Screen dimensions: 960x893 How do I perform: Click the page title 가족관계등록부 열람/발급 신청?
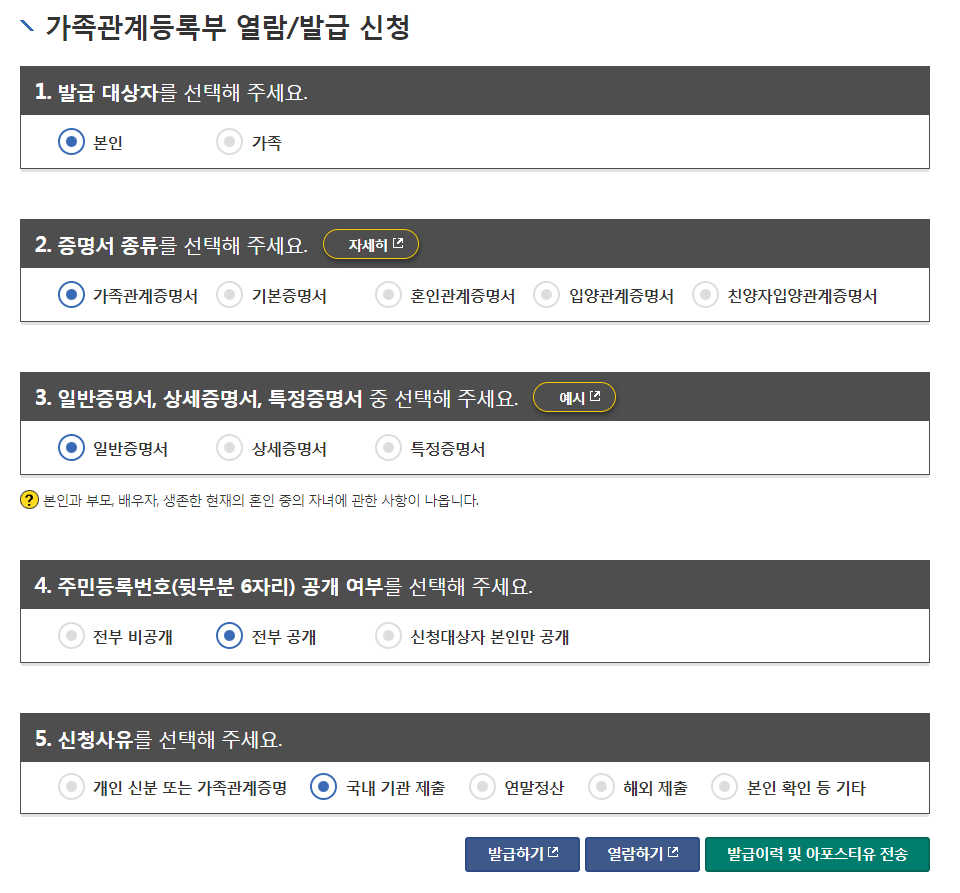tap(228, 28)
